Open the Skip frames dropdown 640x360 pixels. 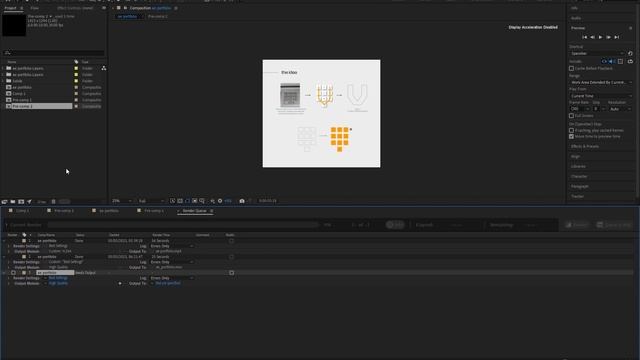pos(599,109)
